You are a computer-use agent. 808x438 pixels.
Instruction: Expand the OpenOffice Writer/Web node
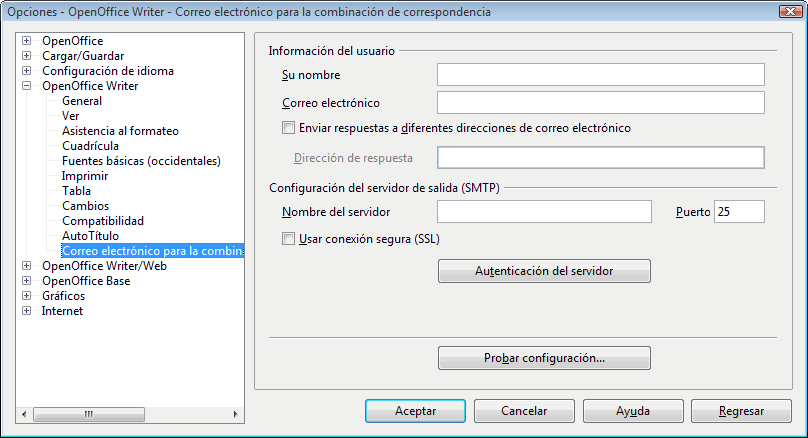tap(27, 266)
